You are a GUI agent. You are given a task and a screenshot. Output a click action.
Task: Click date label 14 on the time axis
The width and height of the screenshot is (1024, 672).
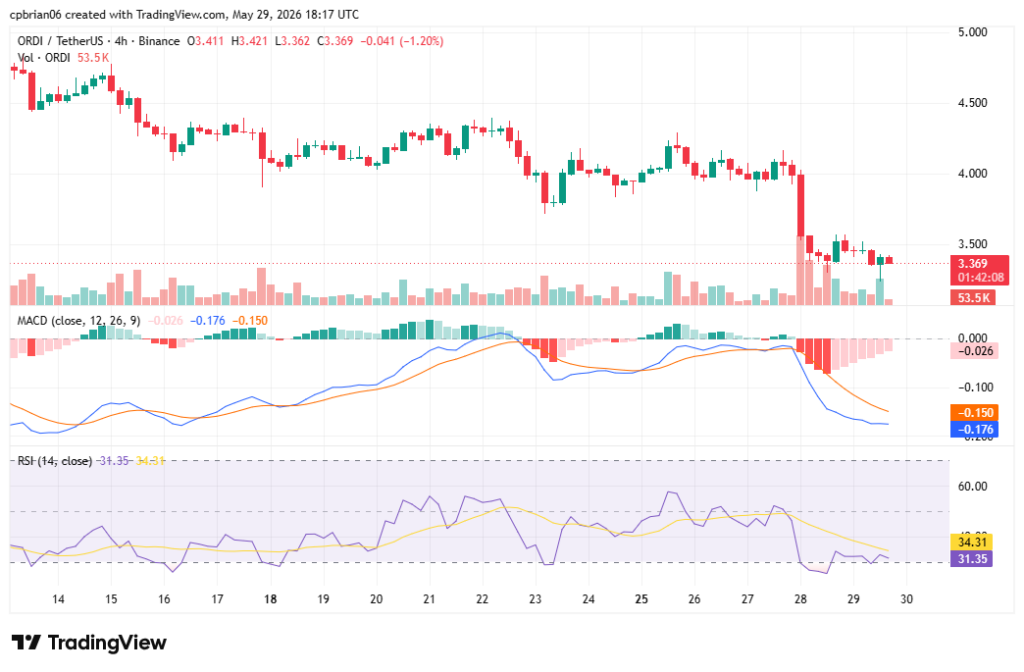58,600
